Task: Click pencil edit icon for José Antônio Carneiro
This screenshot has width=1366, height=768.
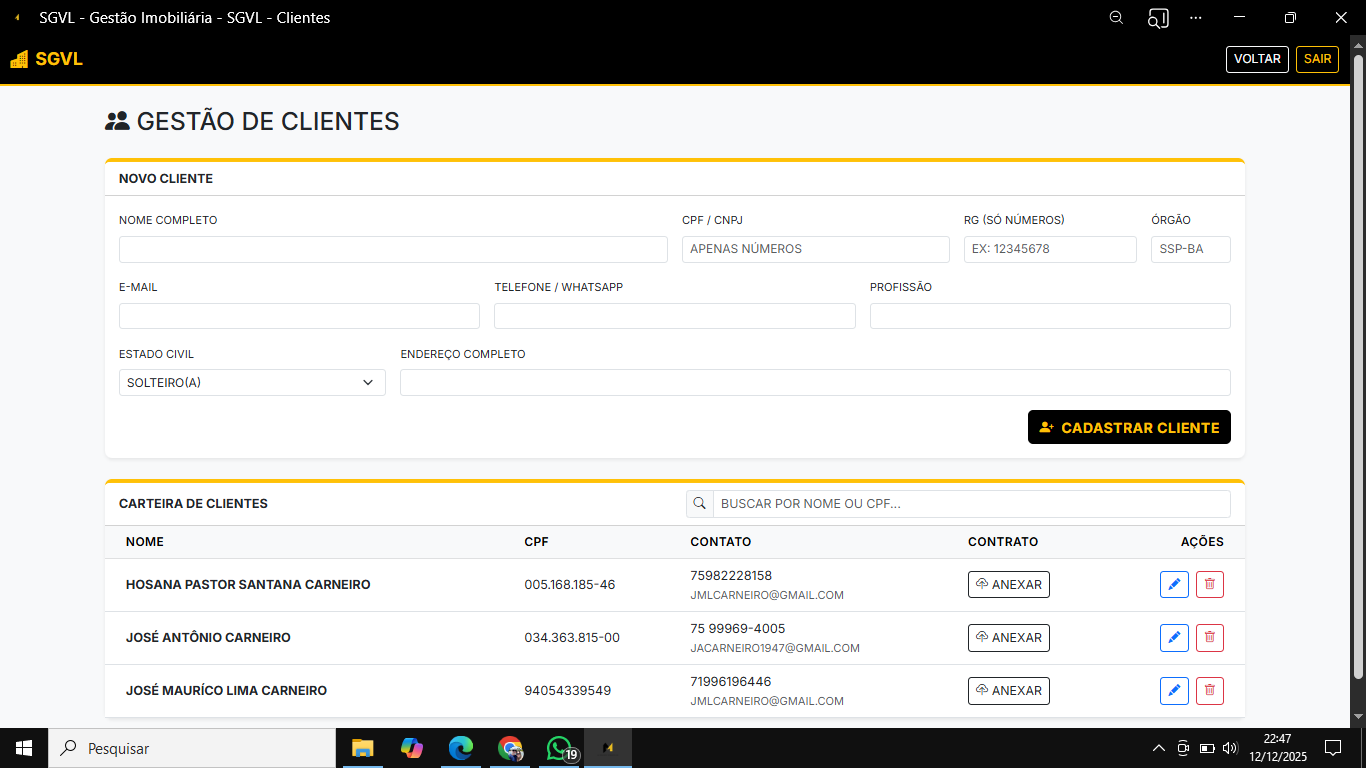Action: [1174, 638]
